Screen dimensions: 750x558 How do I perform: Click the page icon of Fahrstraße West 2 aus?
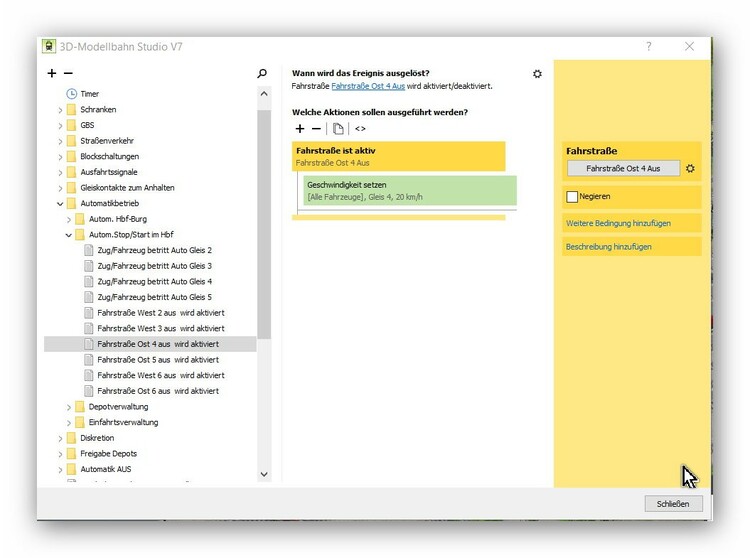88,313
